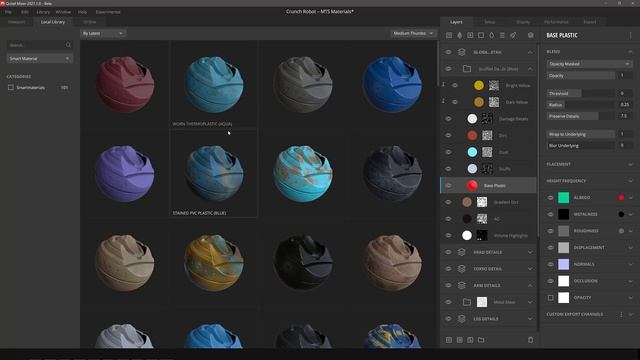Click the smart material icon in layer toolbar

(x=531, y=36)
